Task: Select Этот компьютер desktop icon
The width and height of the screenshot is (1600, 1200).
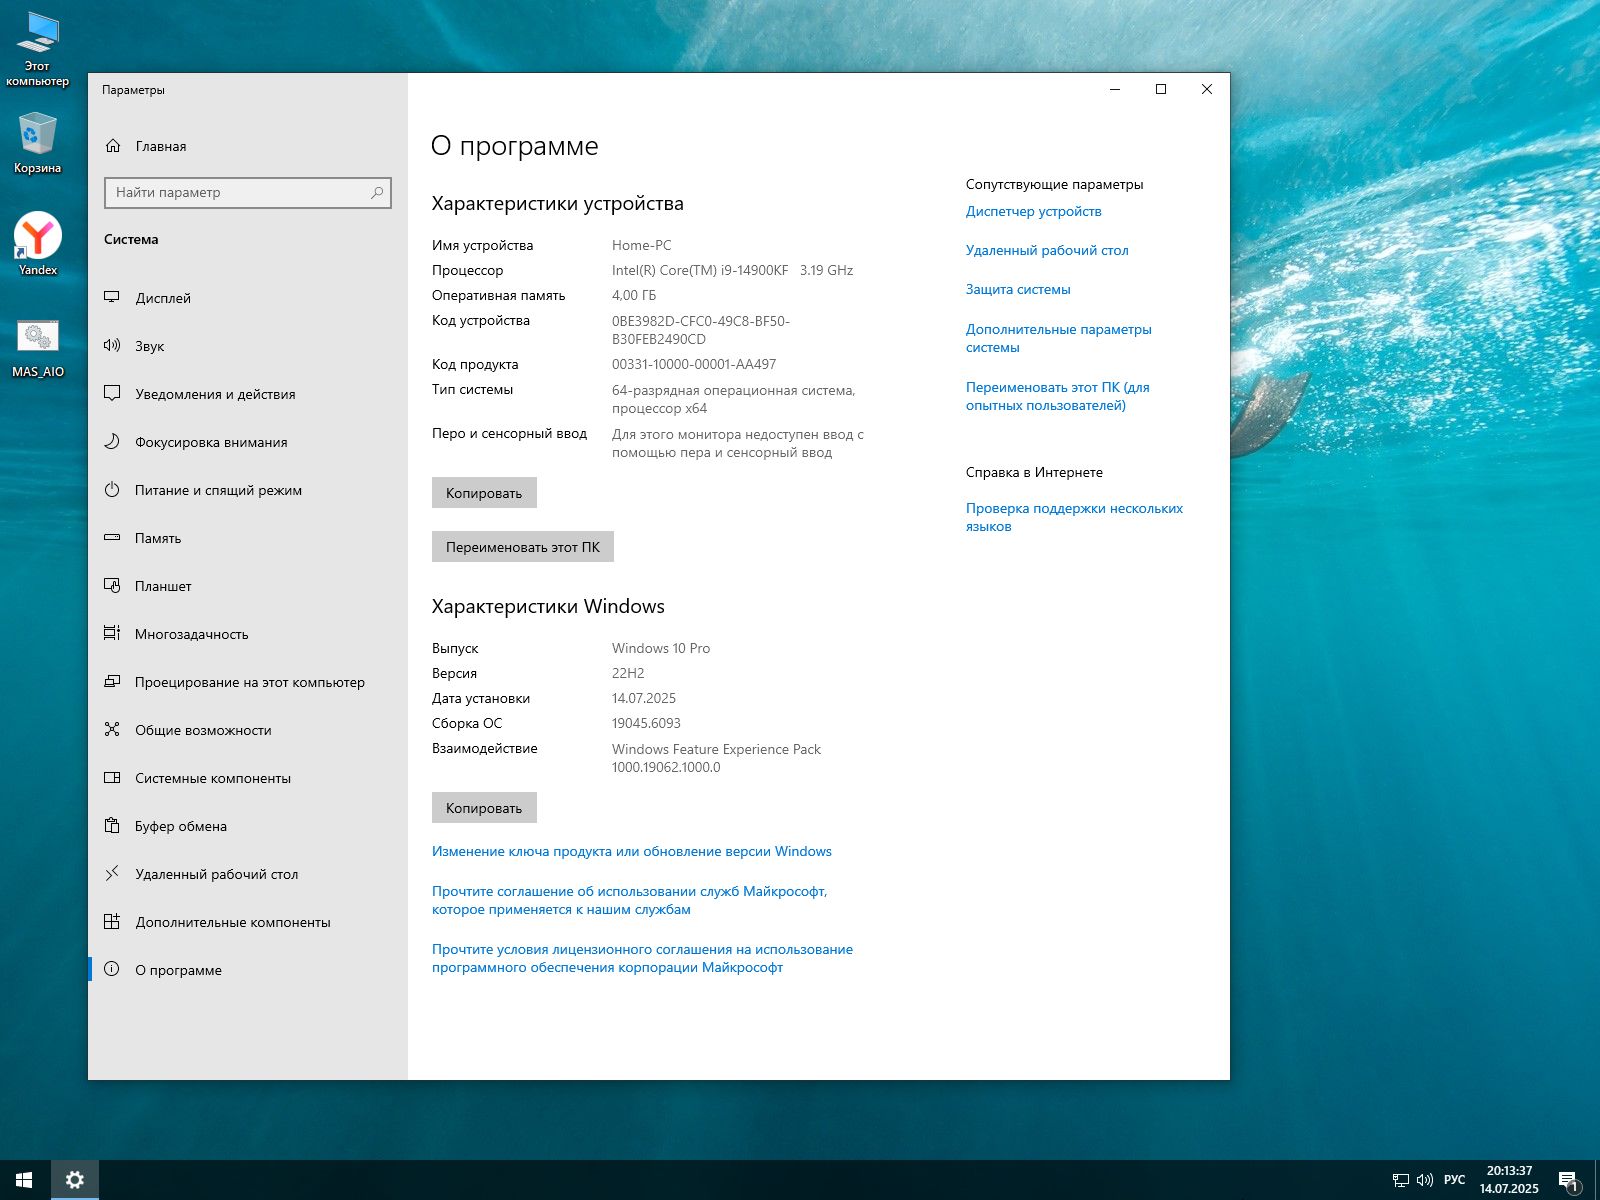Action: [37, 50]
